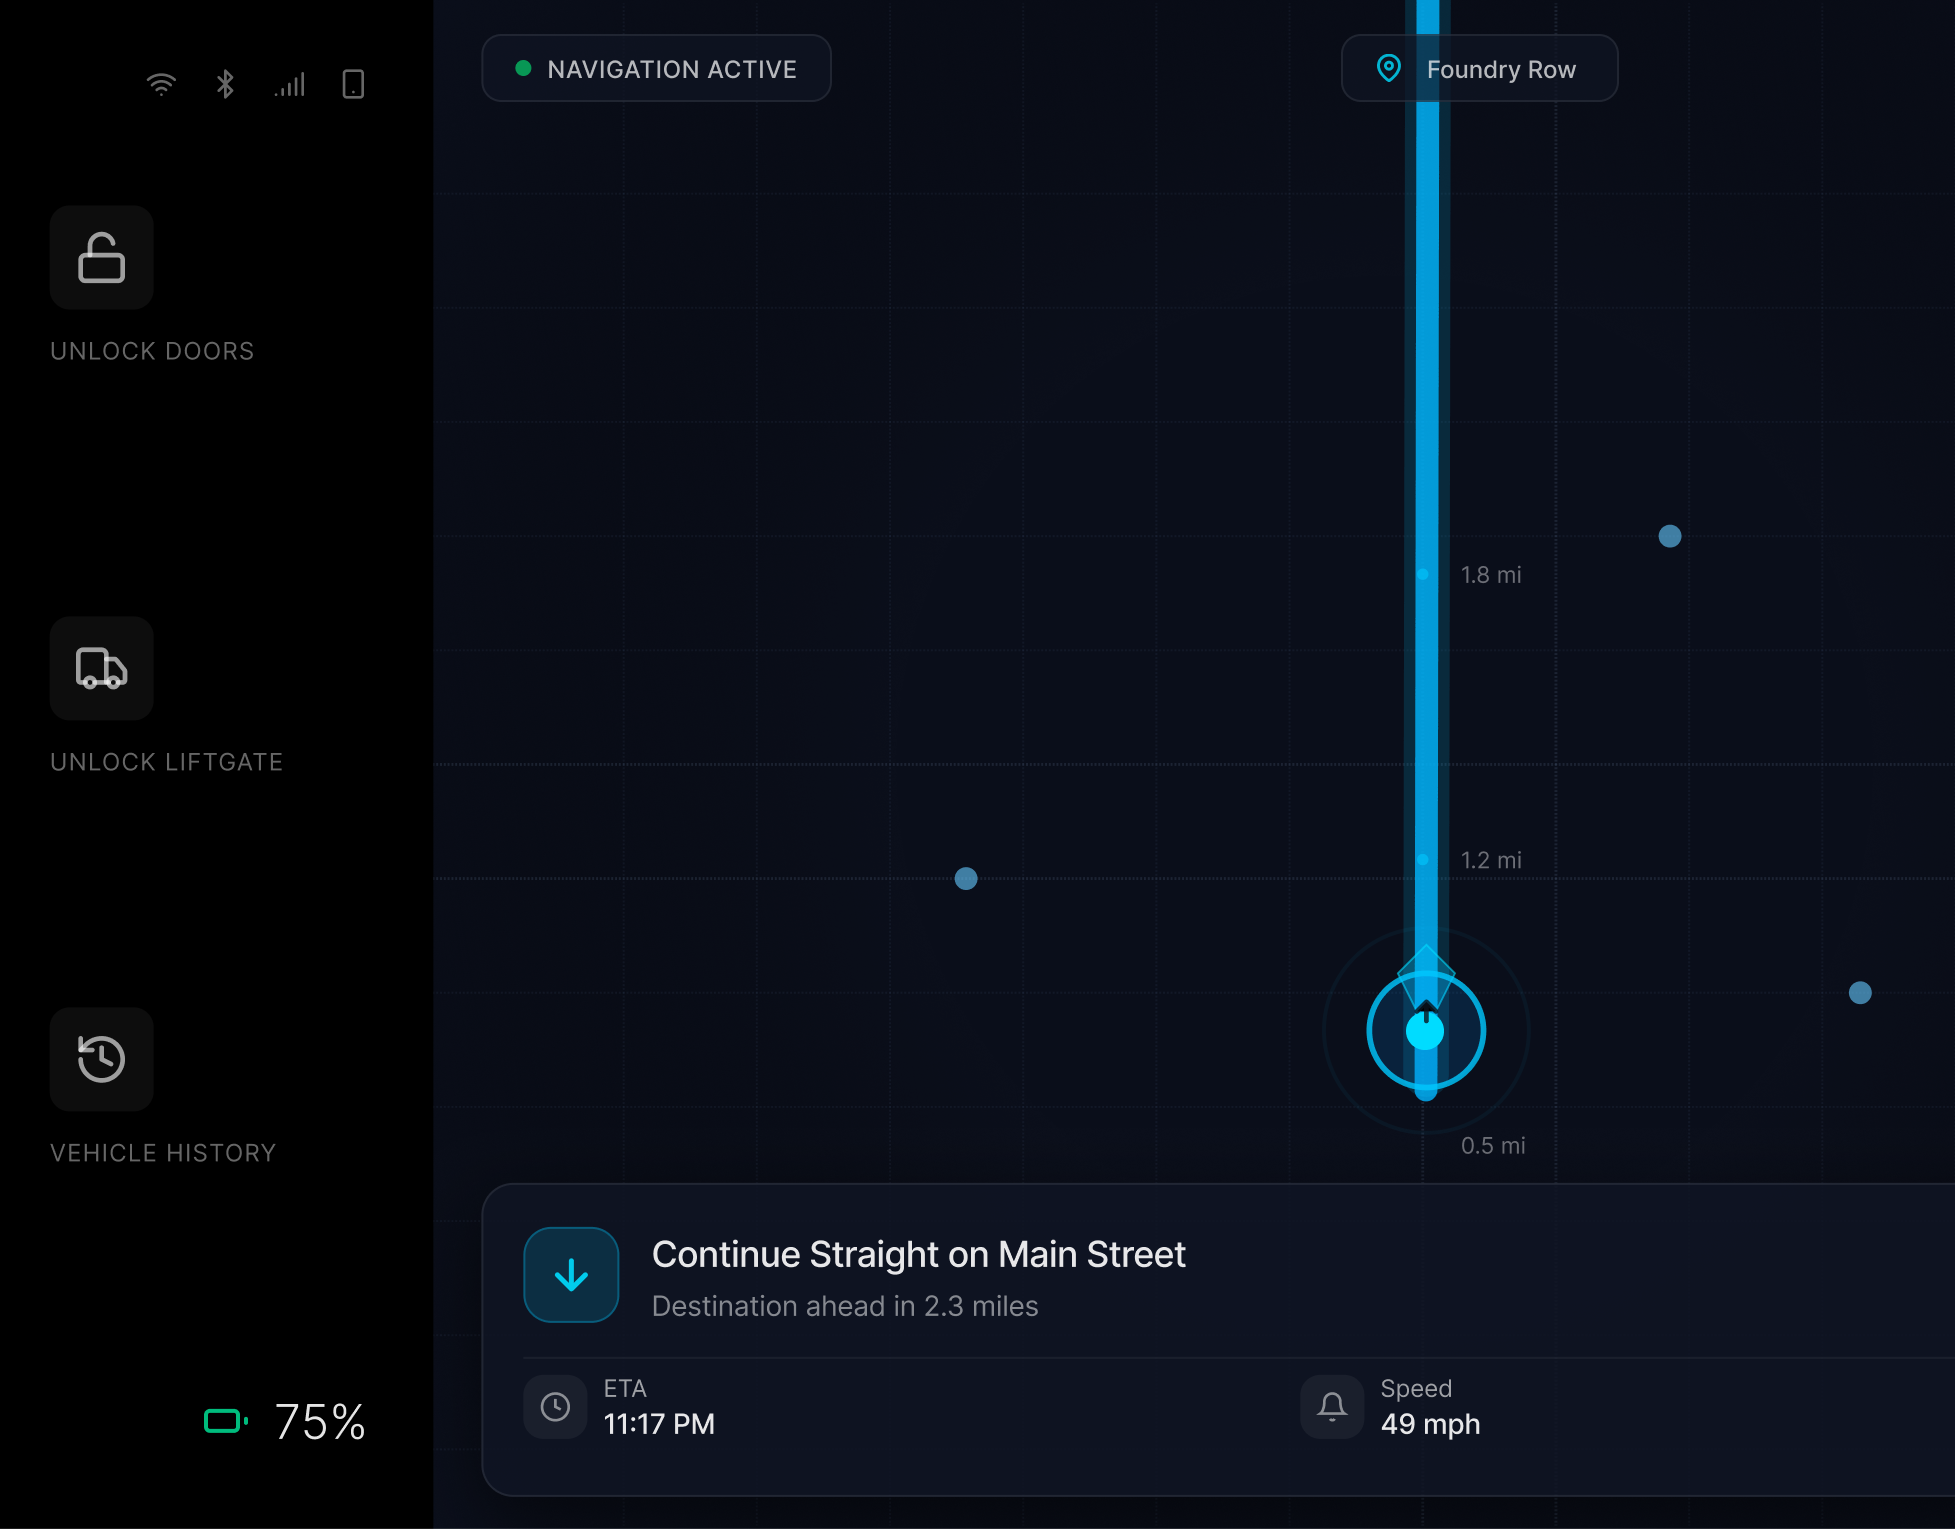Image resolution: width=1955 pixels, height=1529 pixels.
Task: Tap the Bluetooth status icon
Action: click(x=225, y=84)
